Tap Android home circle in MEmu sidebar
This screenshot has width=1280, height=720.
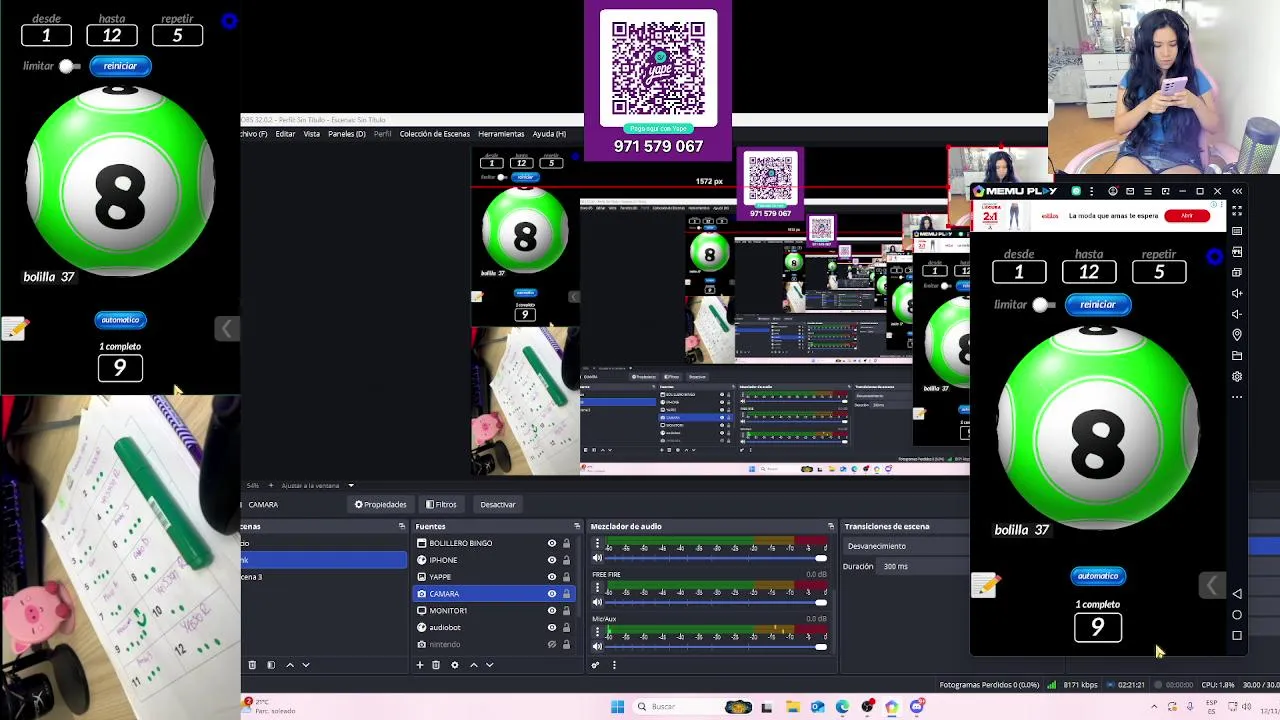click(1237, 615)
